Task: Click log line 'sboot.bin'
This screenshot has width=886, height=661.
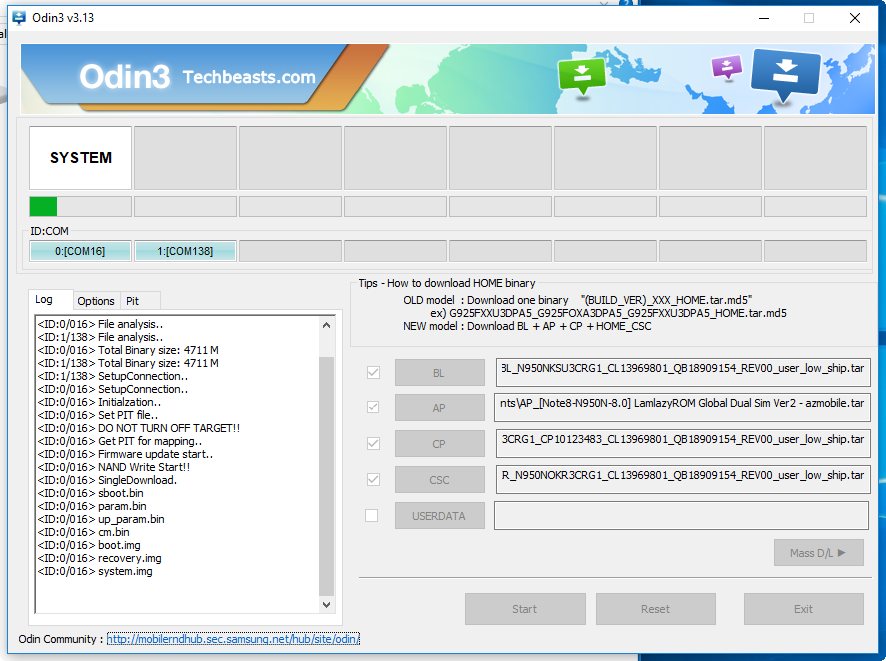Action: pos(90,493)
